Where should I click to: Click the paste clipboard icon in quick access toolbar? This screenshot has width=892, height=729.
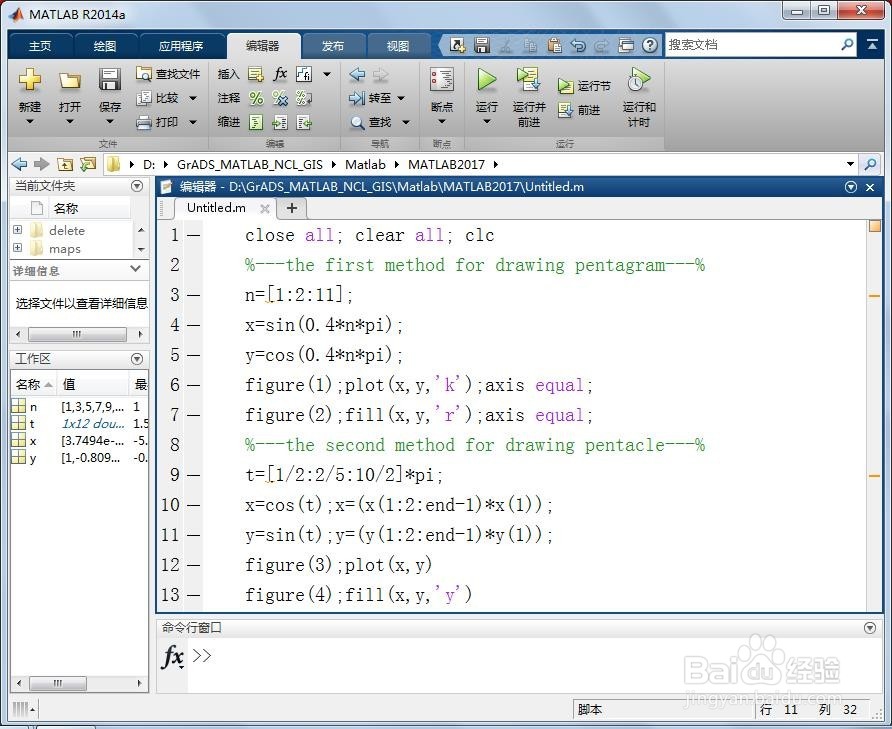(555, 45)
